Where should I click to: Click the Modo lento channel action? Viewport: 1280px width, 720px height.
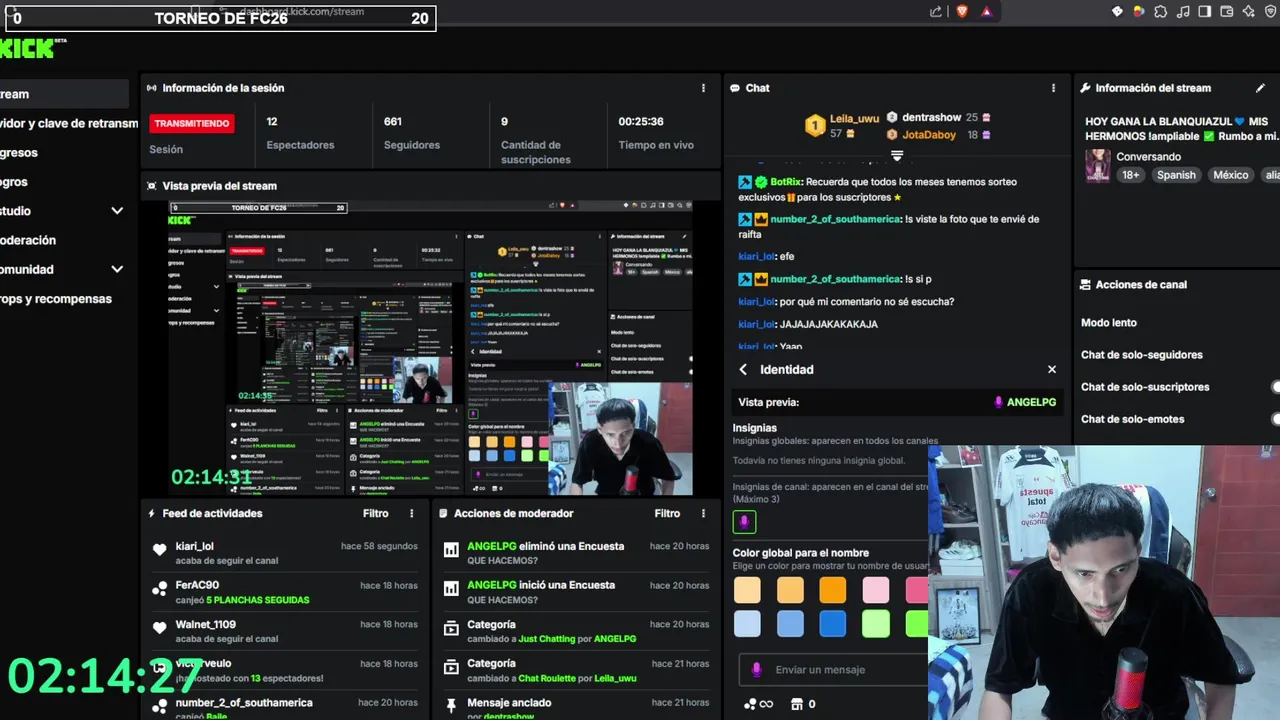1109,323
